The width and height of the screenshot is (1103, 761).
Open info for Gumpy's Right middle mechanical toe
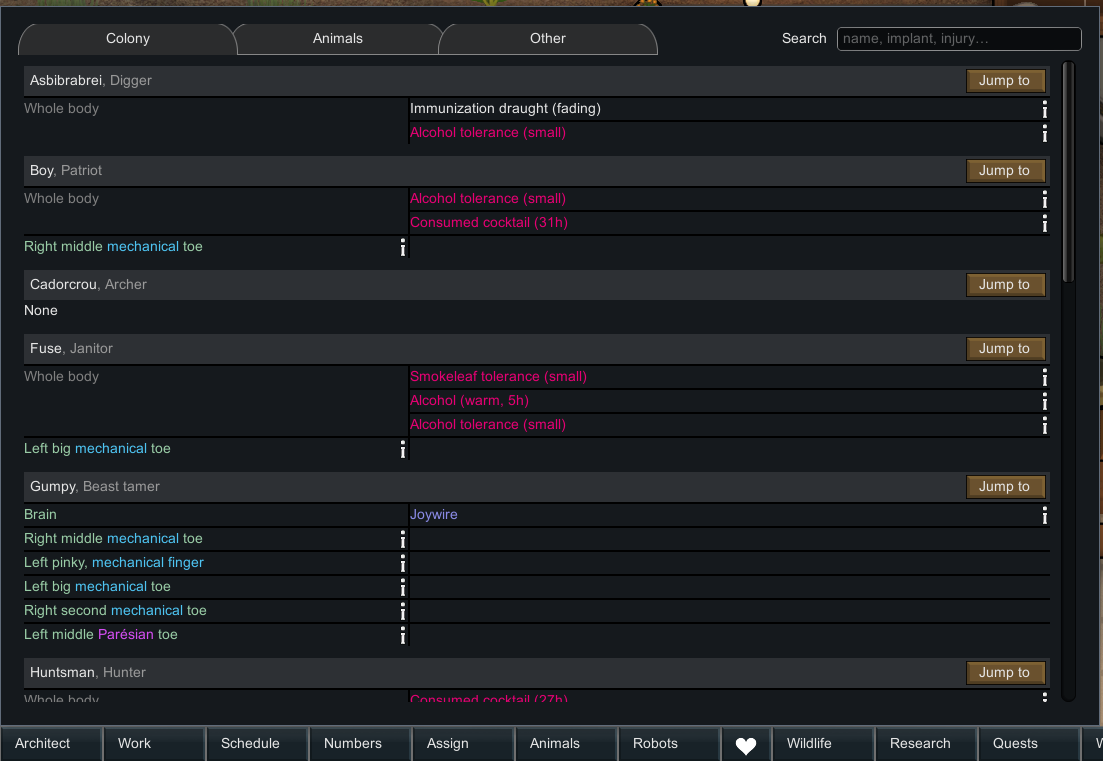coord(402,539)
